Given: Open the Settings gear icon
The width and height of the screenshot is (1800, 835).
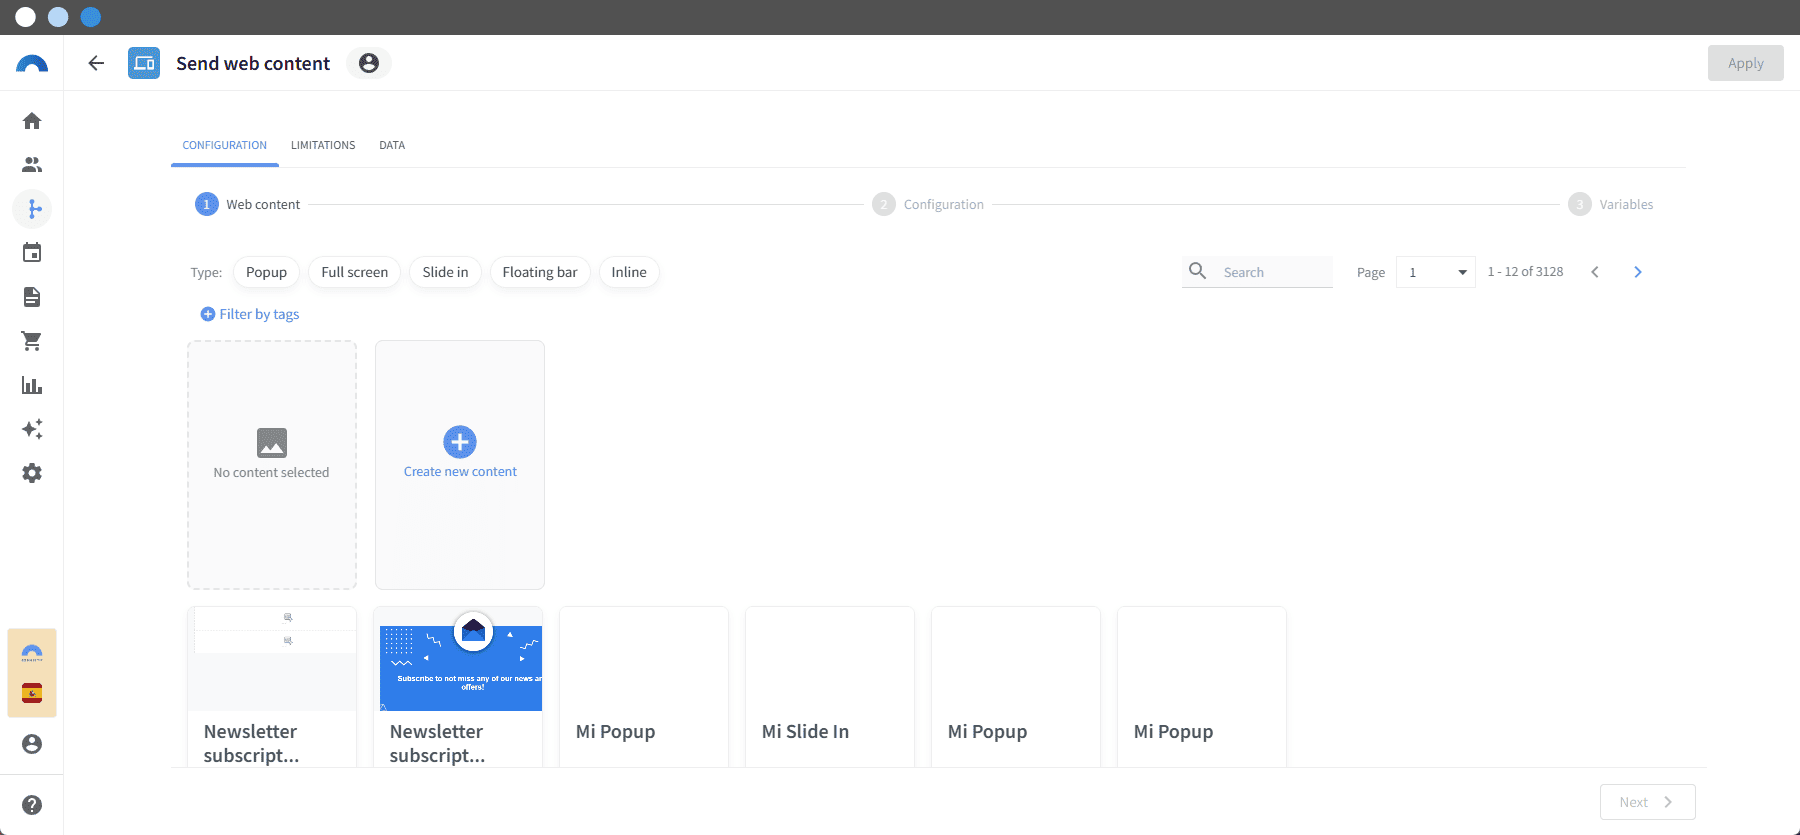Looking at the screenshot, I should (x=32, y=473).
